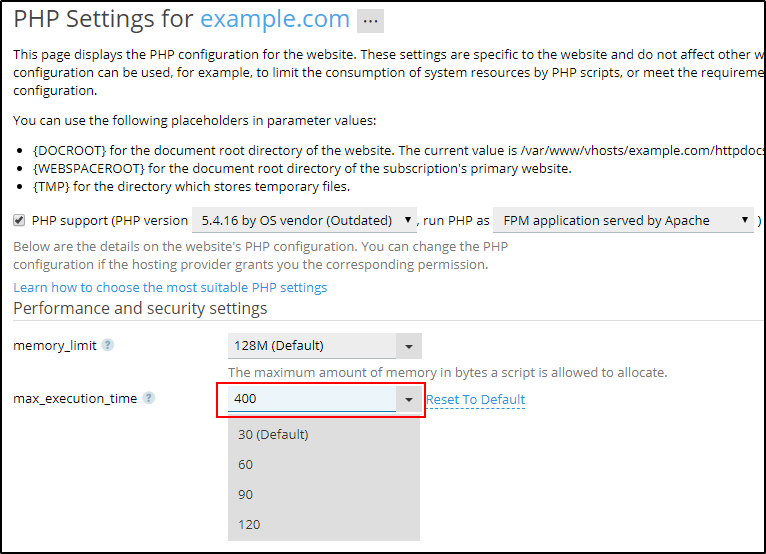
Task: Click the max_execution_time setting label
Action: coord(76,399)
